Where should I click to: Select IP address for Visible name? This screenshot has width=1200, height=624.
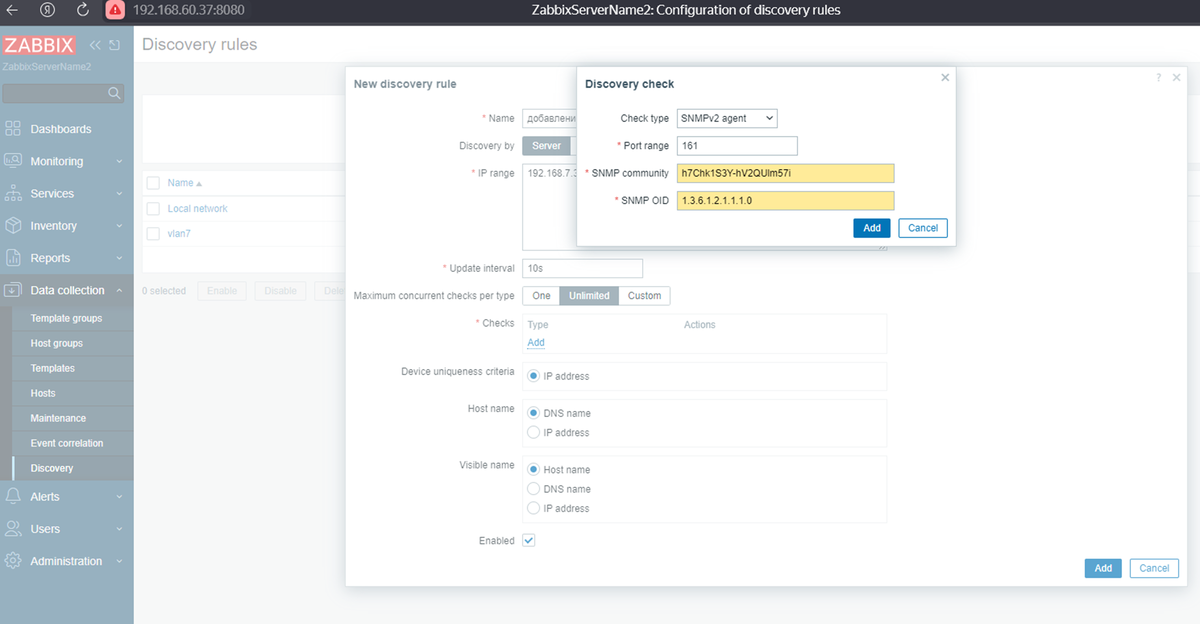click(x=533, y=509)
